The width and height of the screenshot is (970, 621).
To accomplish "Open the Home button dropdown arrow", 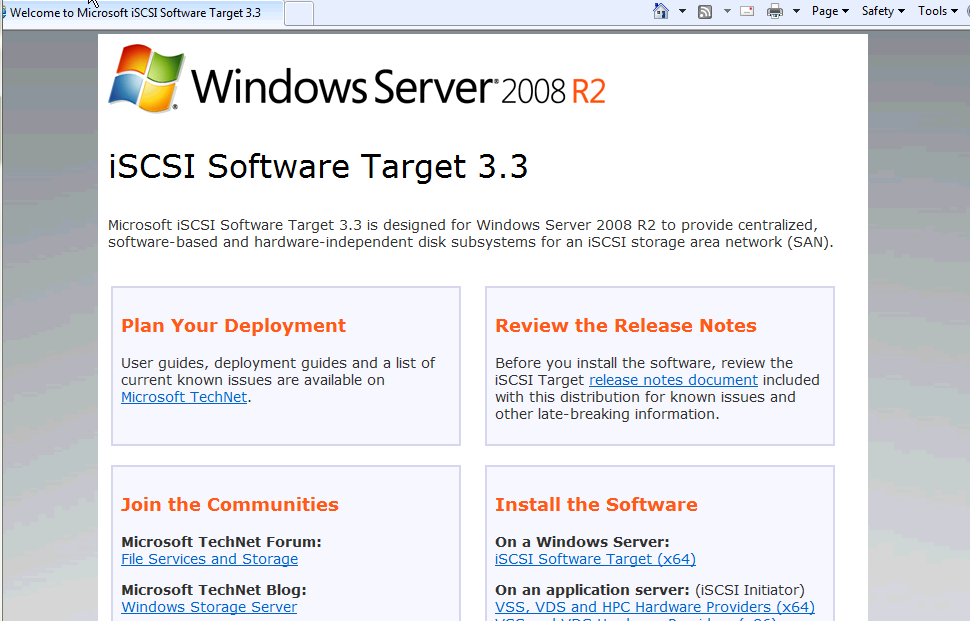I will pos(682,11).
